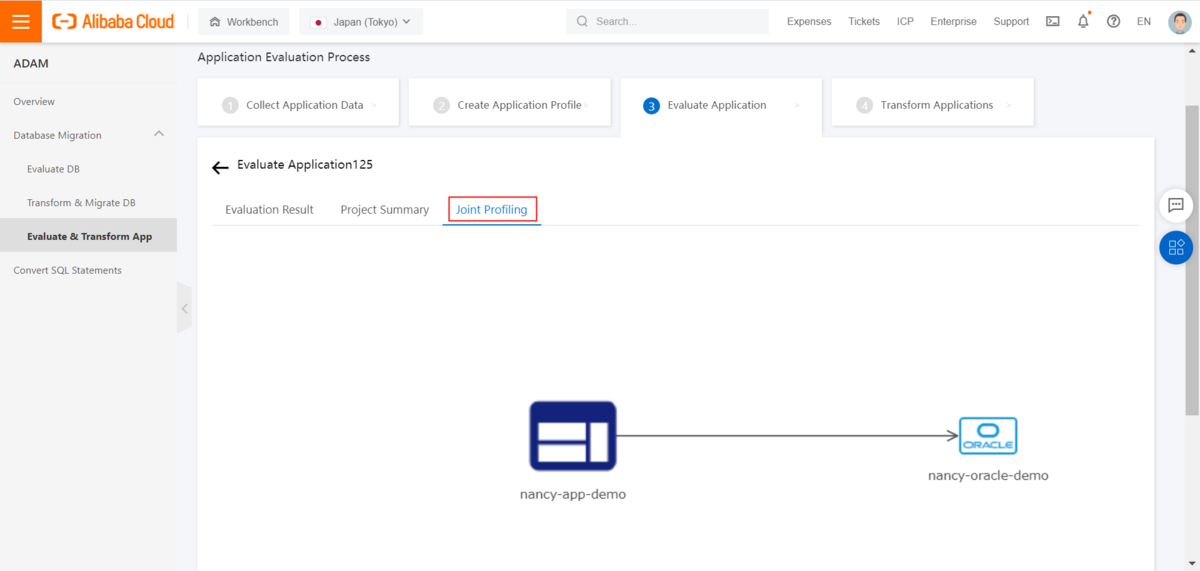Image resolution: width=1200 pixels, height=571 pixels.
Task: Open Overview in the ADAM sidebar
Action: click(34, 102)
